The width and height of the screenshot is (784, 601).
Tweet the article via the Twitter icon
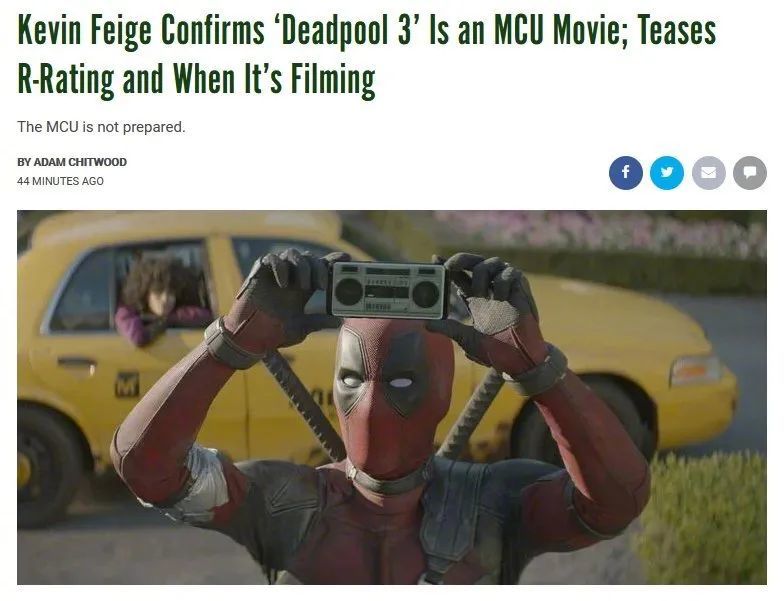pos(666,173)
